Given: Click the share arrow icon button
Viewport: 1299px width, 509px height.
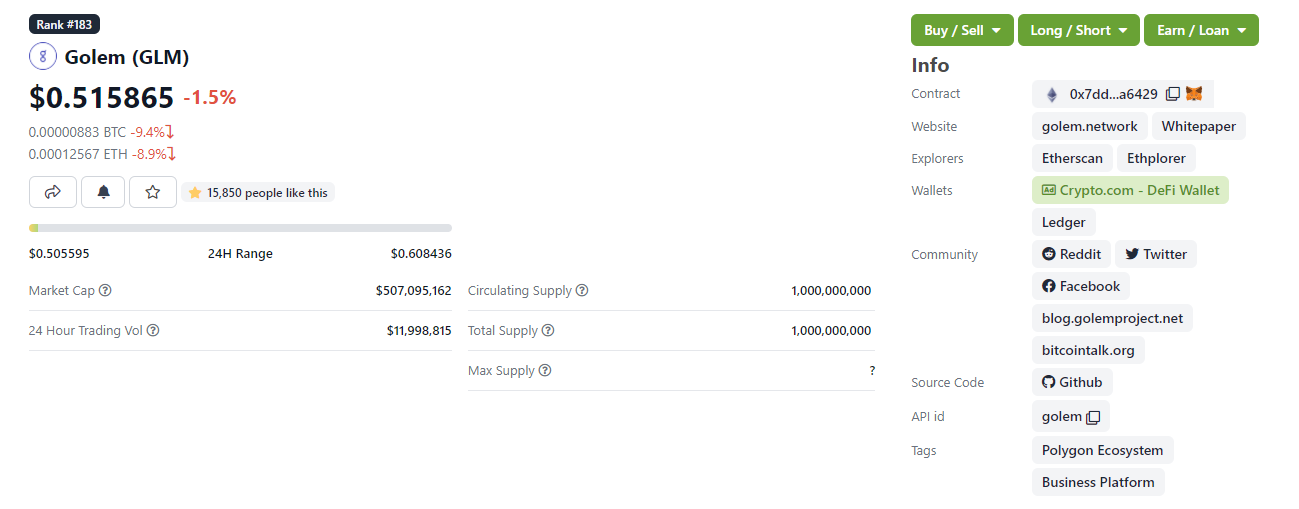Looking at the screenshot, I should pyautogui.click(x=54, y=192).
